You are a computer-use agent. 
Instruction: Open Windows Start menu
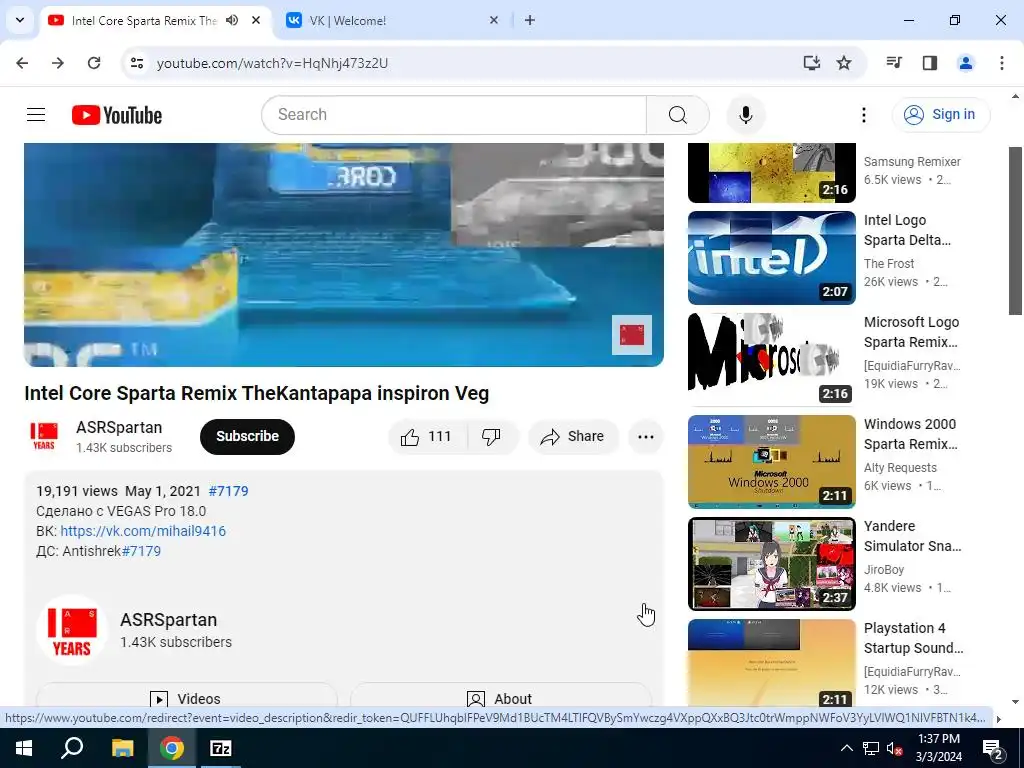click(x=24, y=748)
